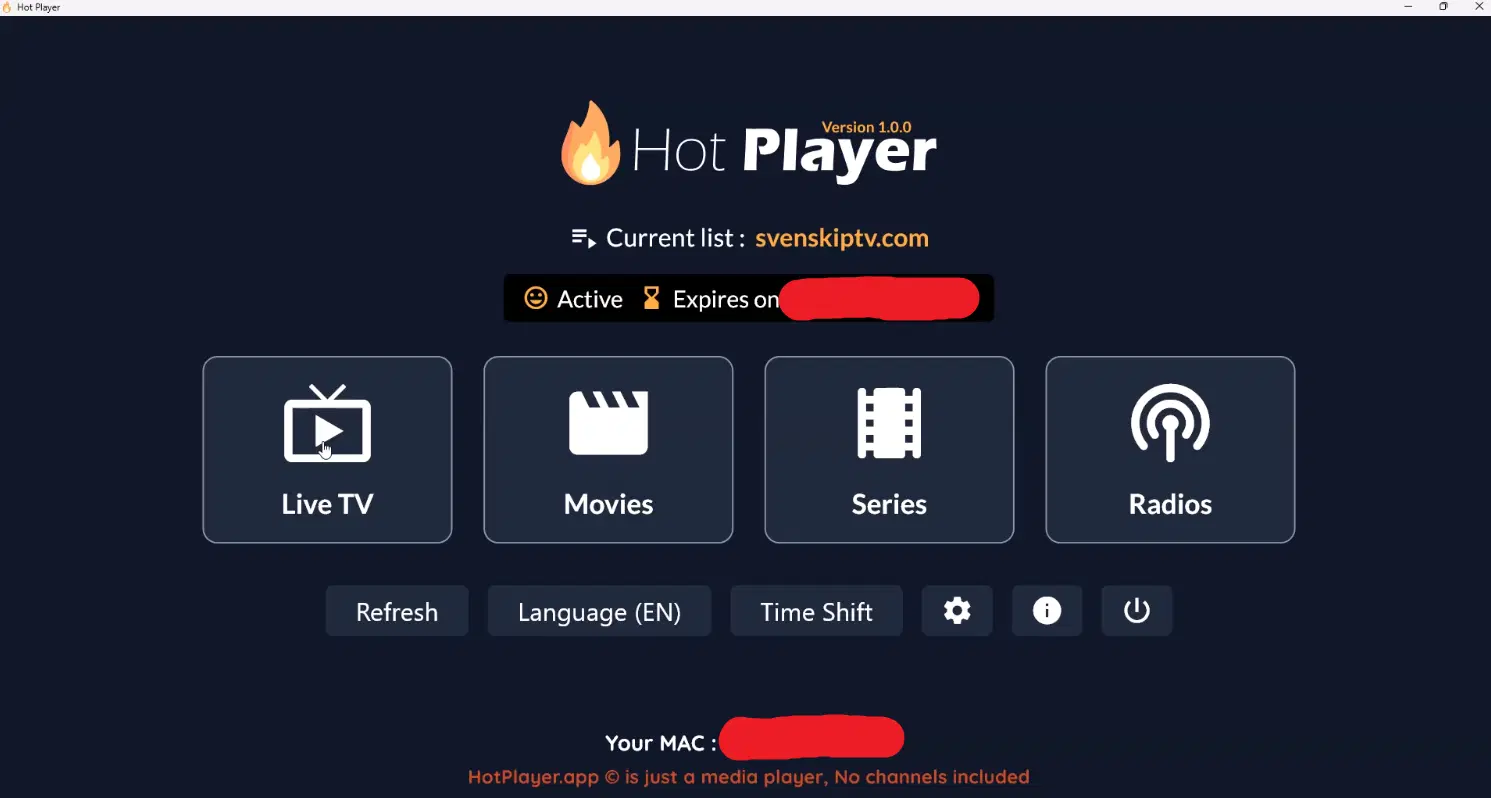
Task: Click the power icon to exit
Action: tap(1137, 611)
